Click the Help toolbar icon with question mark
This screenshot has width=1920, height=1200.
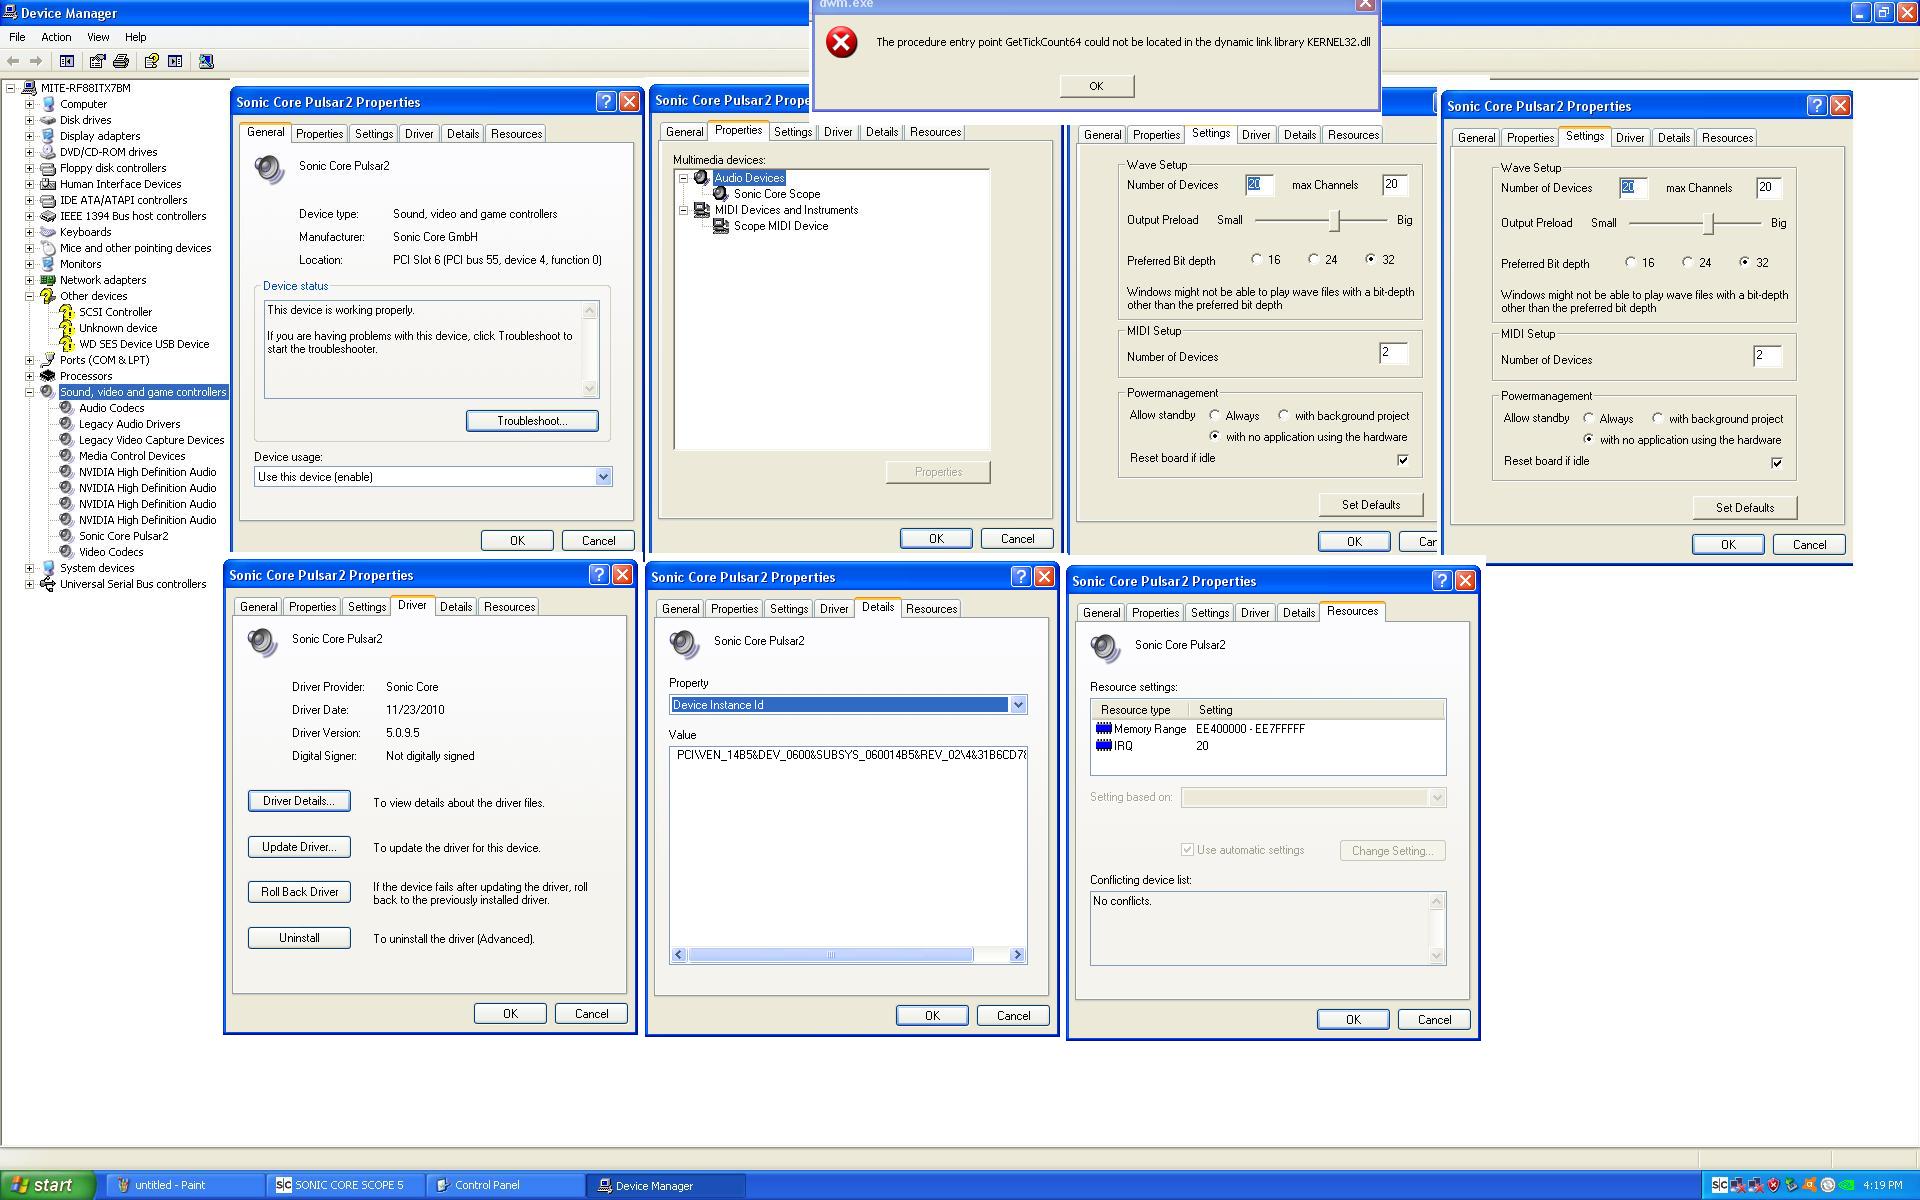pyautogui.click(x=151, y=61)
